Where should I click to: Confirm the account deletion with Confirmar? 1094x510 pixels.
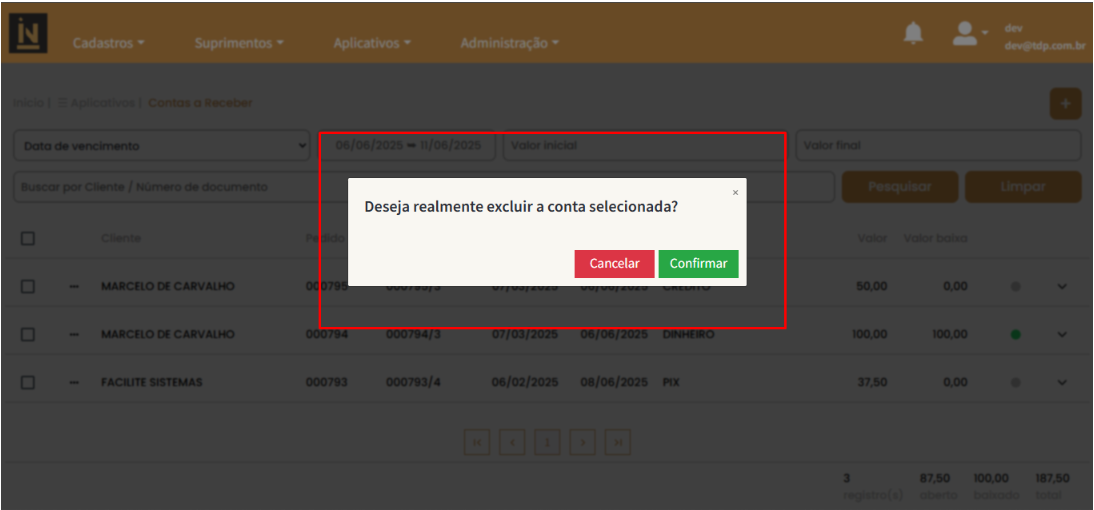(698, 264)
